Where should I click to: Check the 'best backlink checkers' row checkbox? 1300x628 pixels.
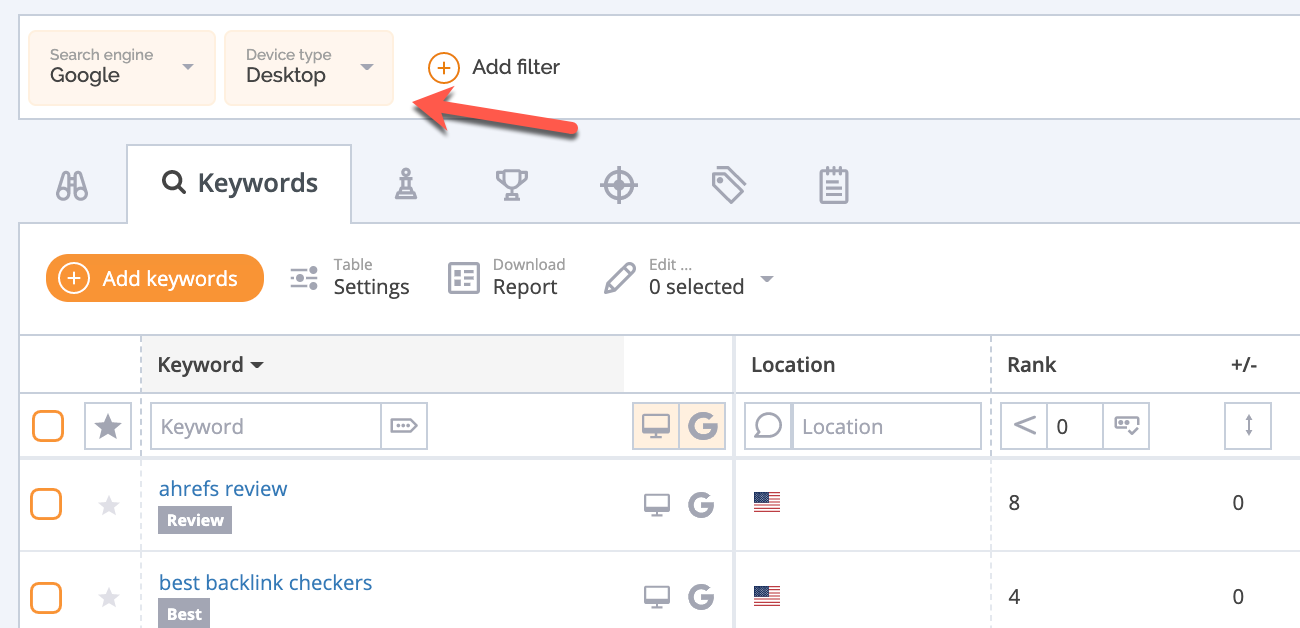point(46,598)
